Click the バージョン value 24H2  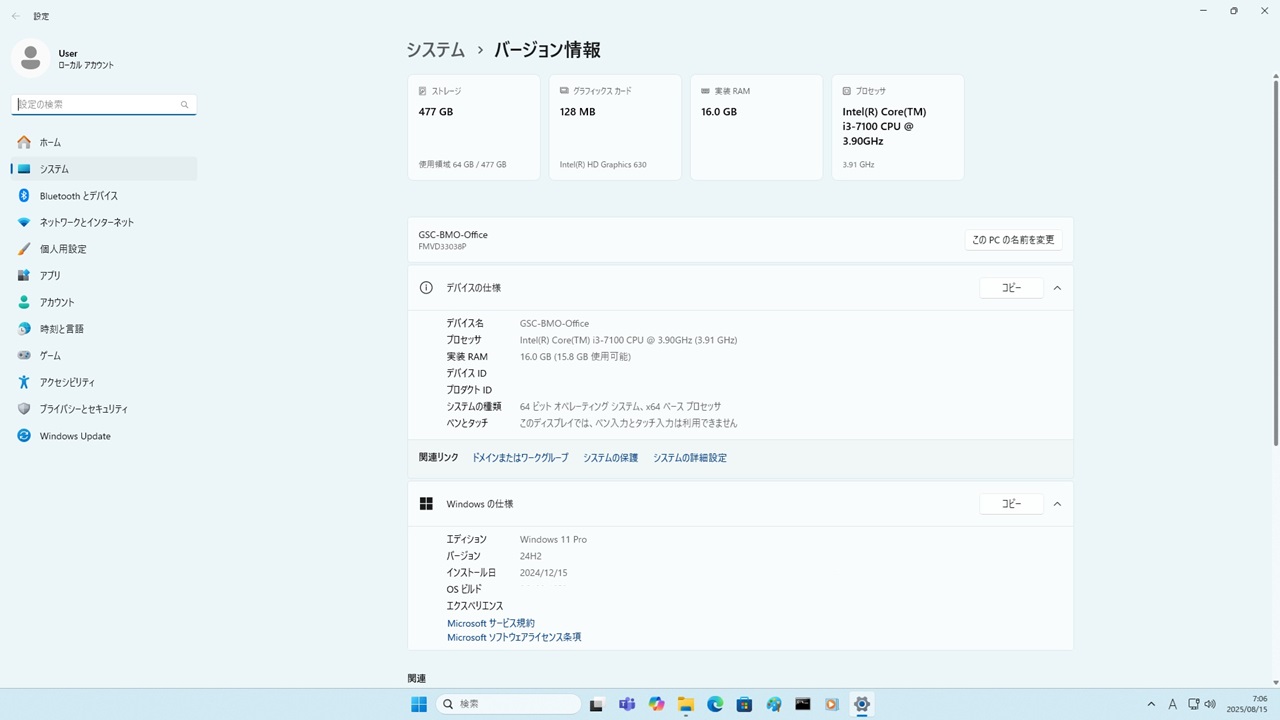click(530, 556)
